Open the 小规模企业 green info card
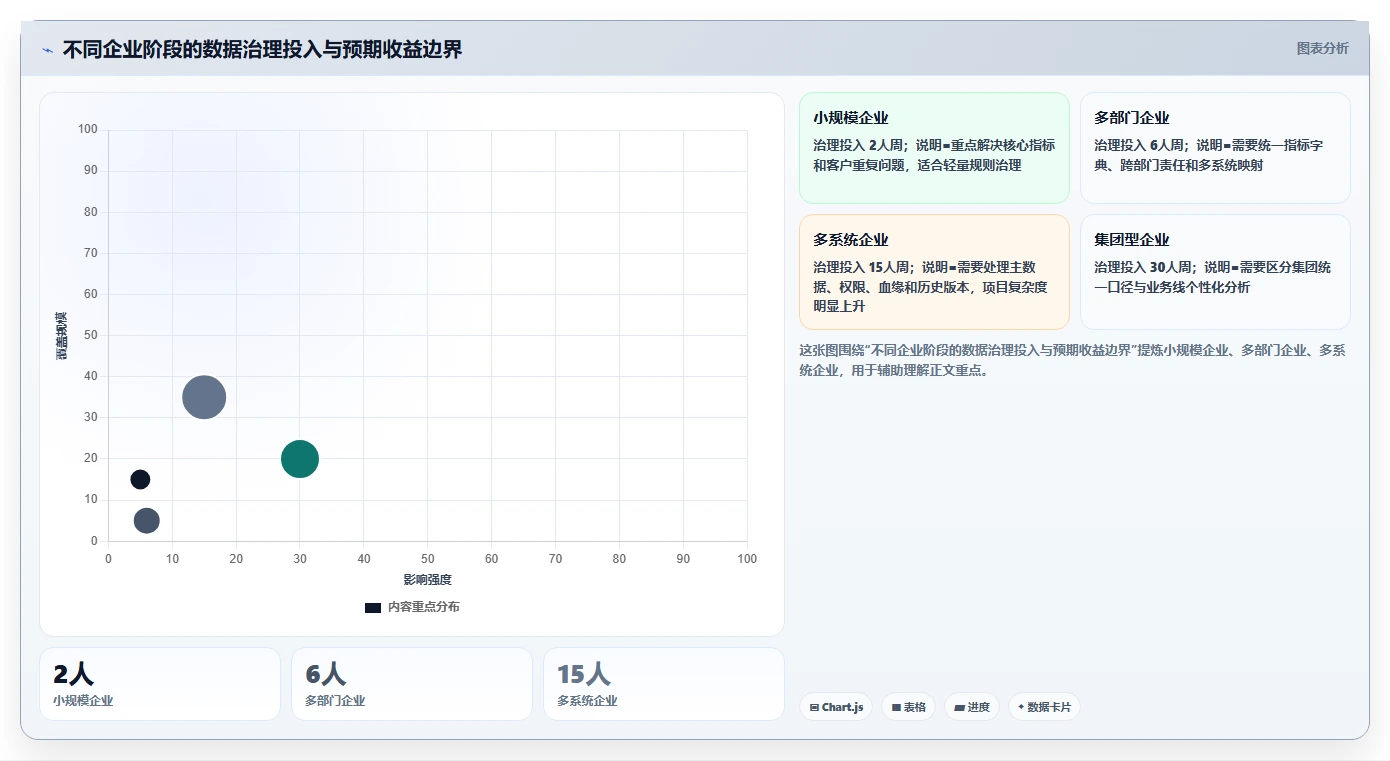 pyautogui.click(x=934, y=148)
